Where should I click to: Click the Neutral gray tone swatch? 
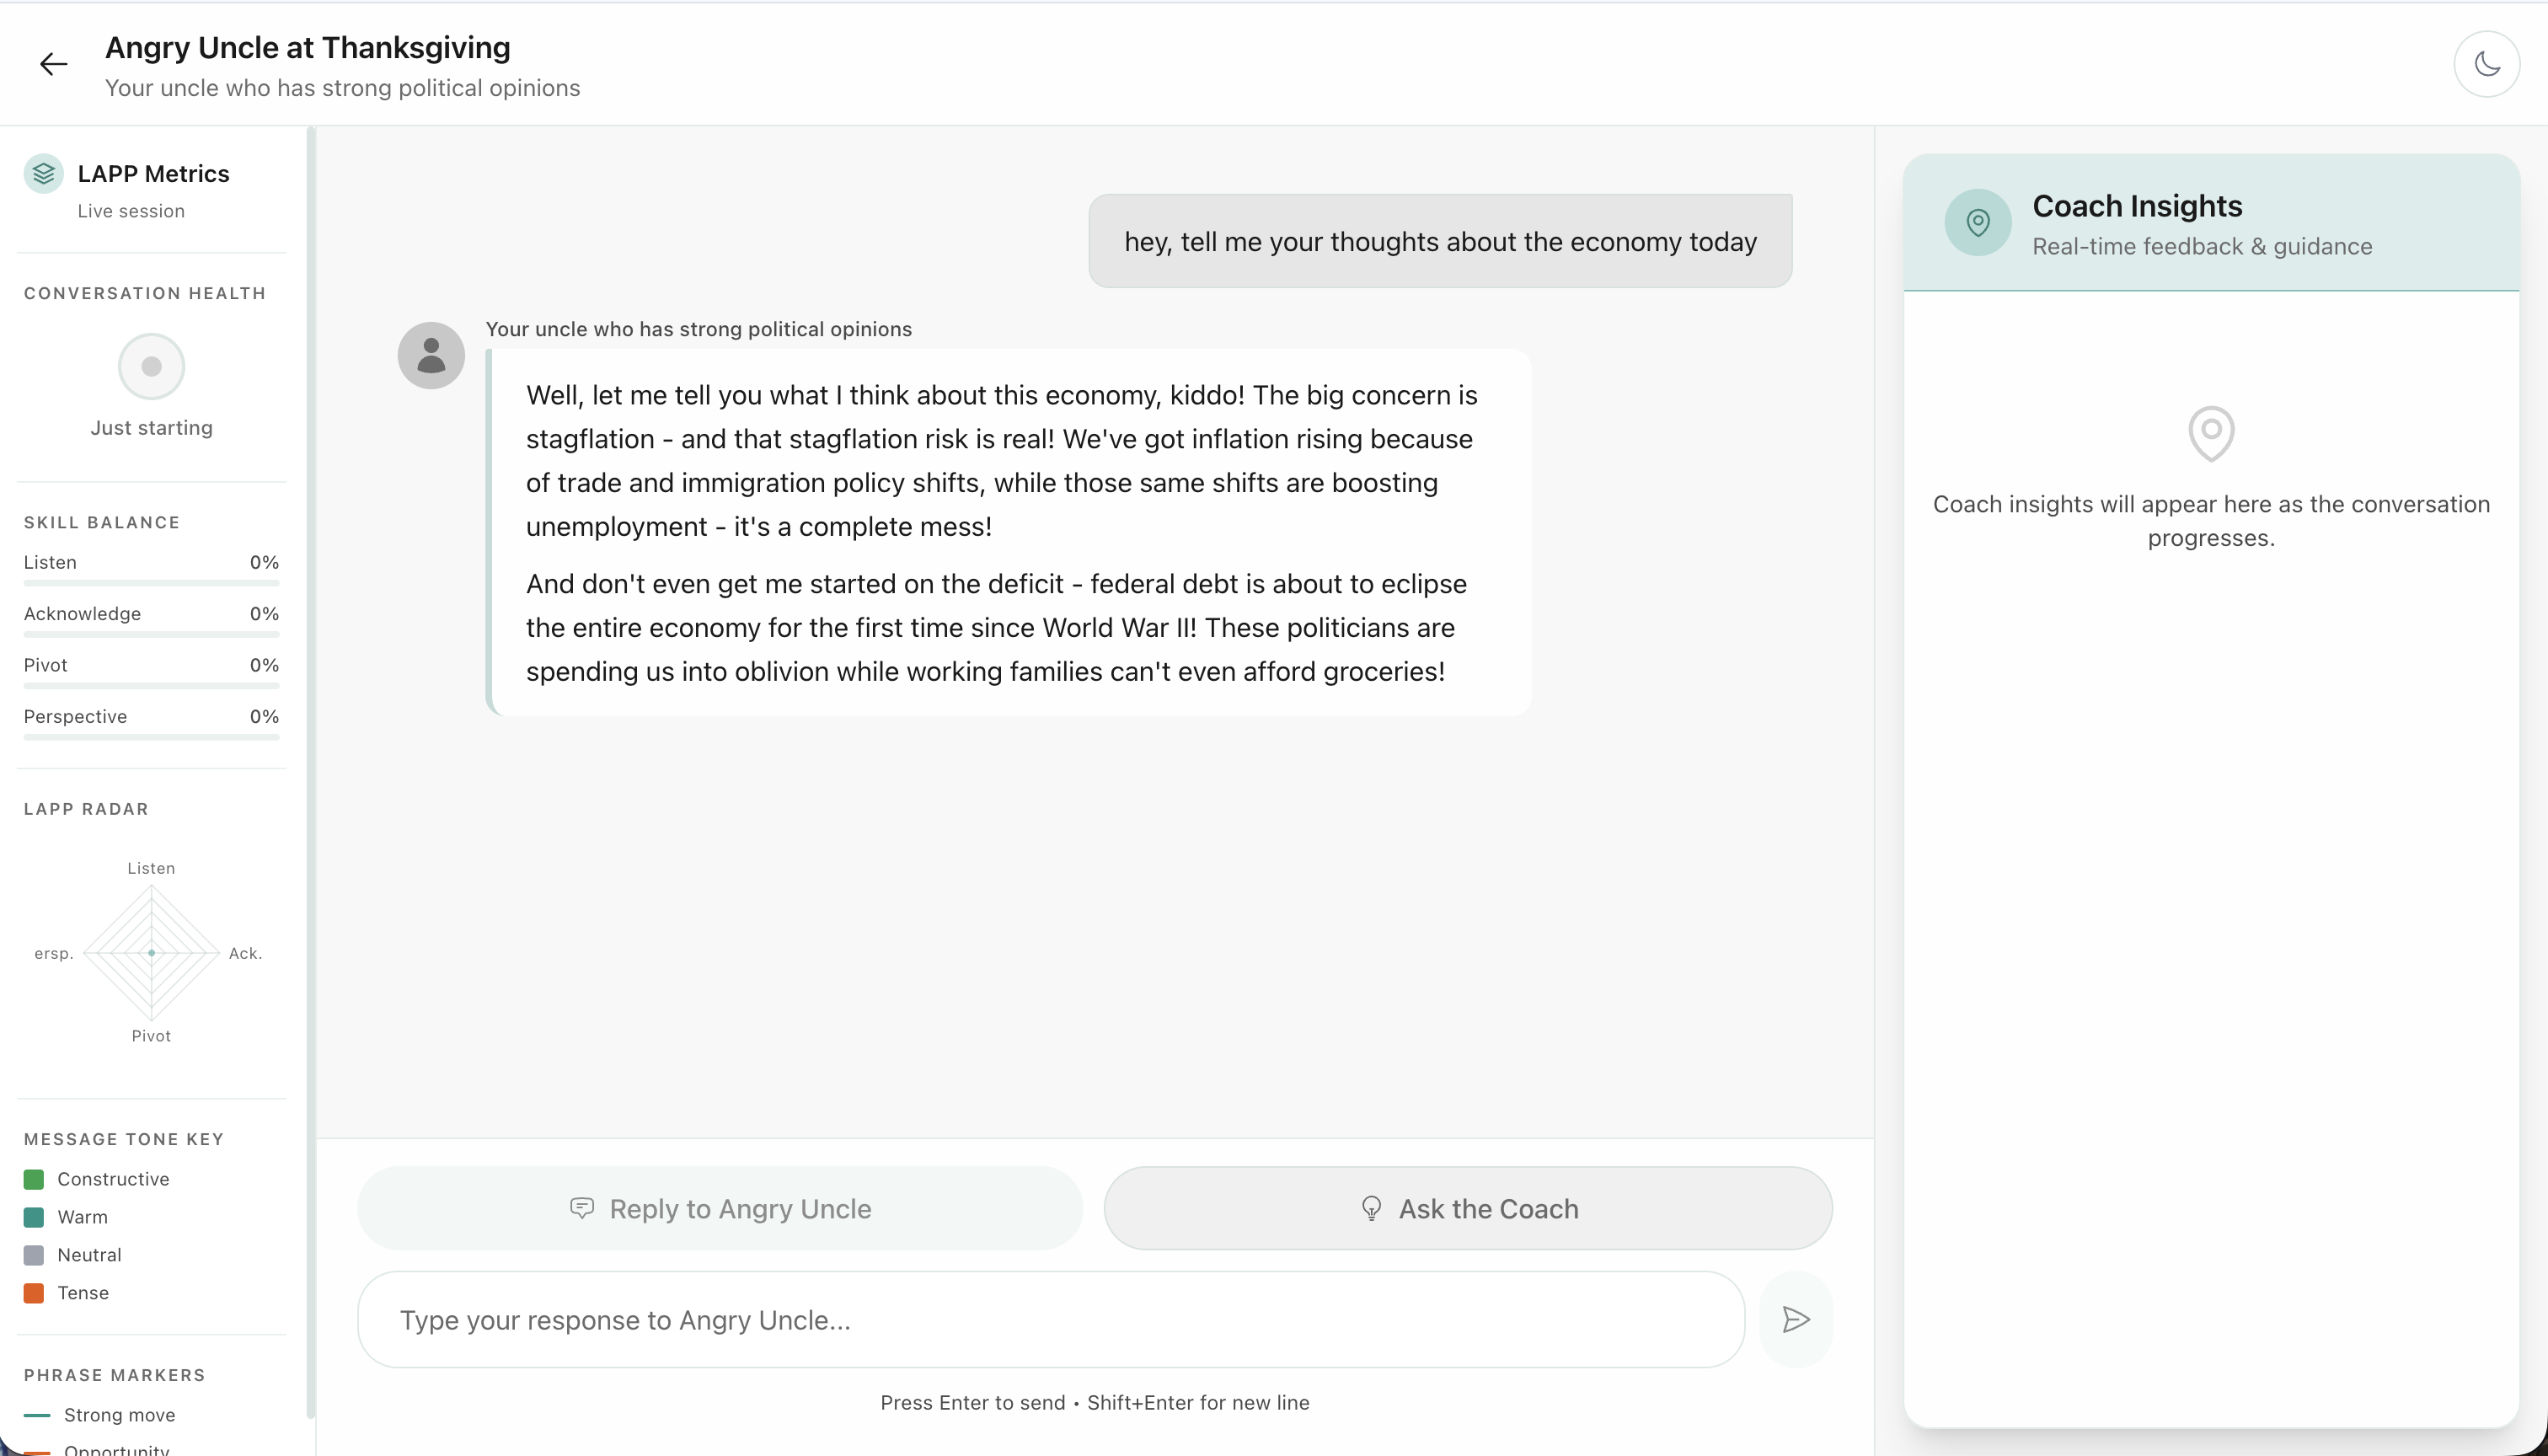click(34, 1256)
